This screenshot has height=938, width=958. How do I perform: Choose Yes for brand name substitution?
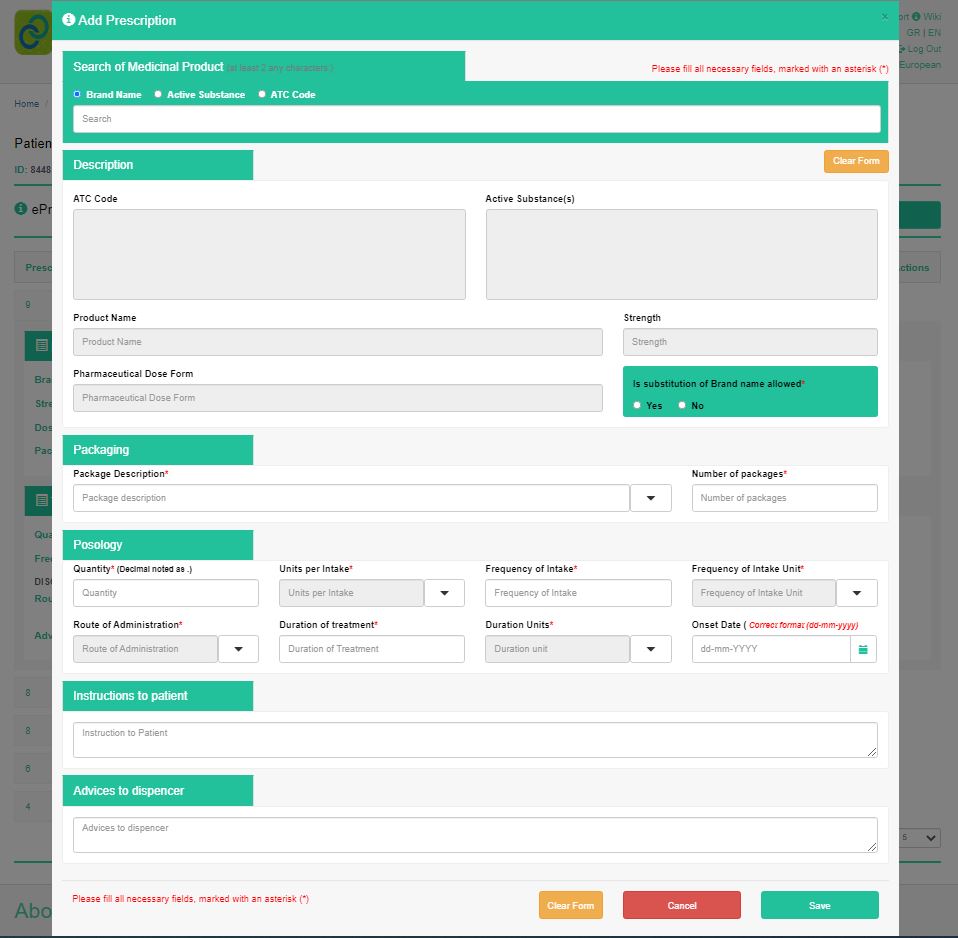tap(638, 405)
